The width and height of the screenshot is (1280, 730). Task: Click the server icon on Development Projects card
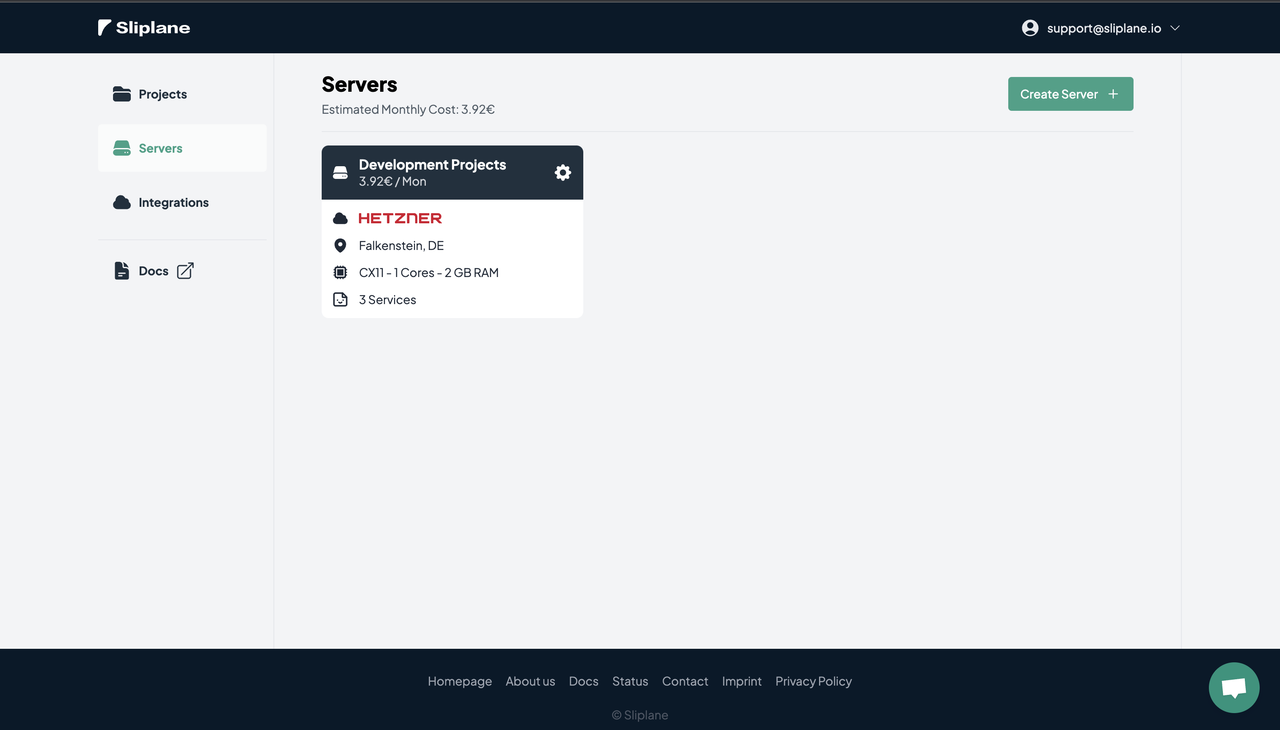coord(340,173)
